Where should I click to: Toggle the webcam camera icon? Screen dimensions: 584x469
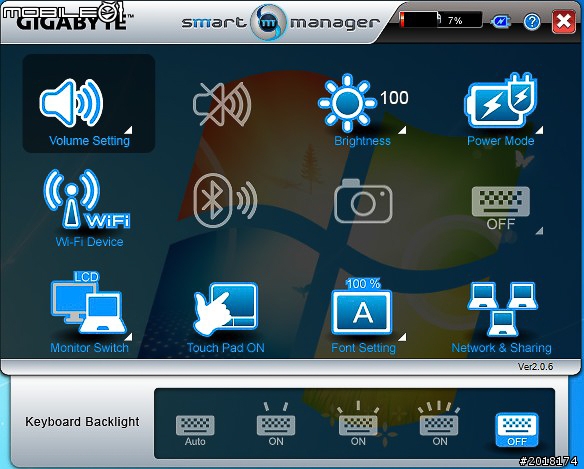(363, 201)
